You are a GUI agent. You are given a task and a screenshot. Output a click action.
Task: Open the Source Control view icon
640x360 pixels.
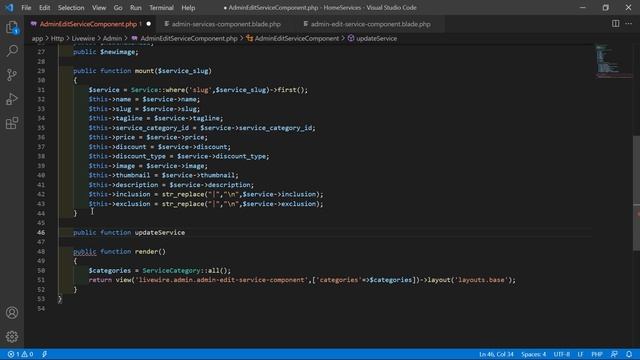click(12, 75)
